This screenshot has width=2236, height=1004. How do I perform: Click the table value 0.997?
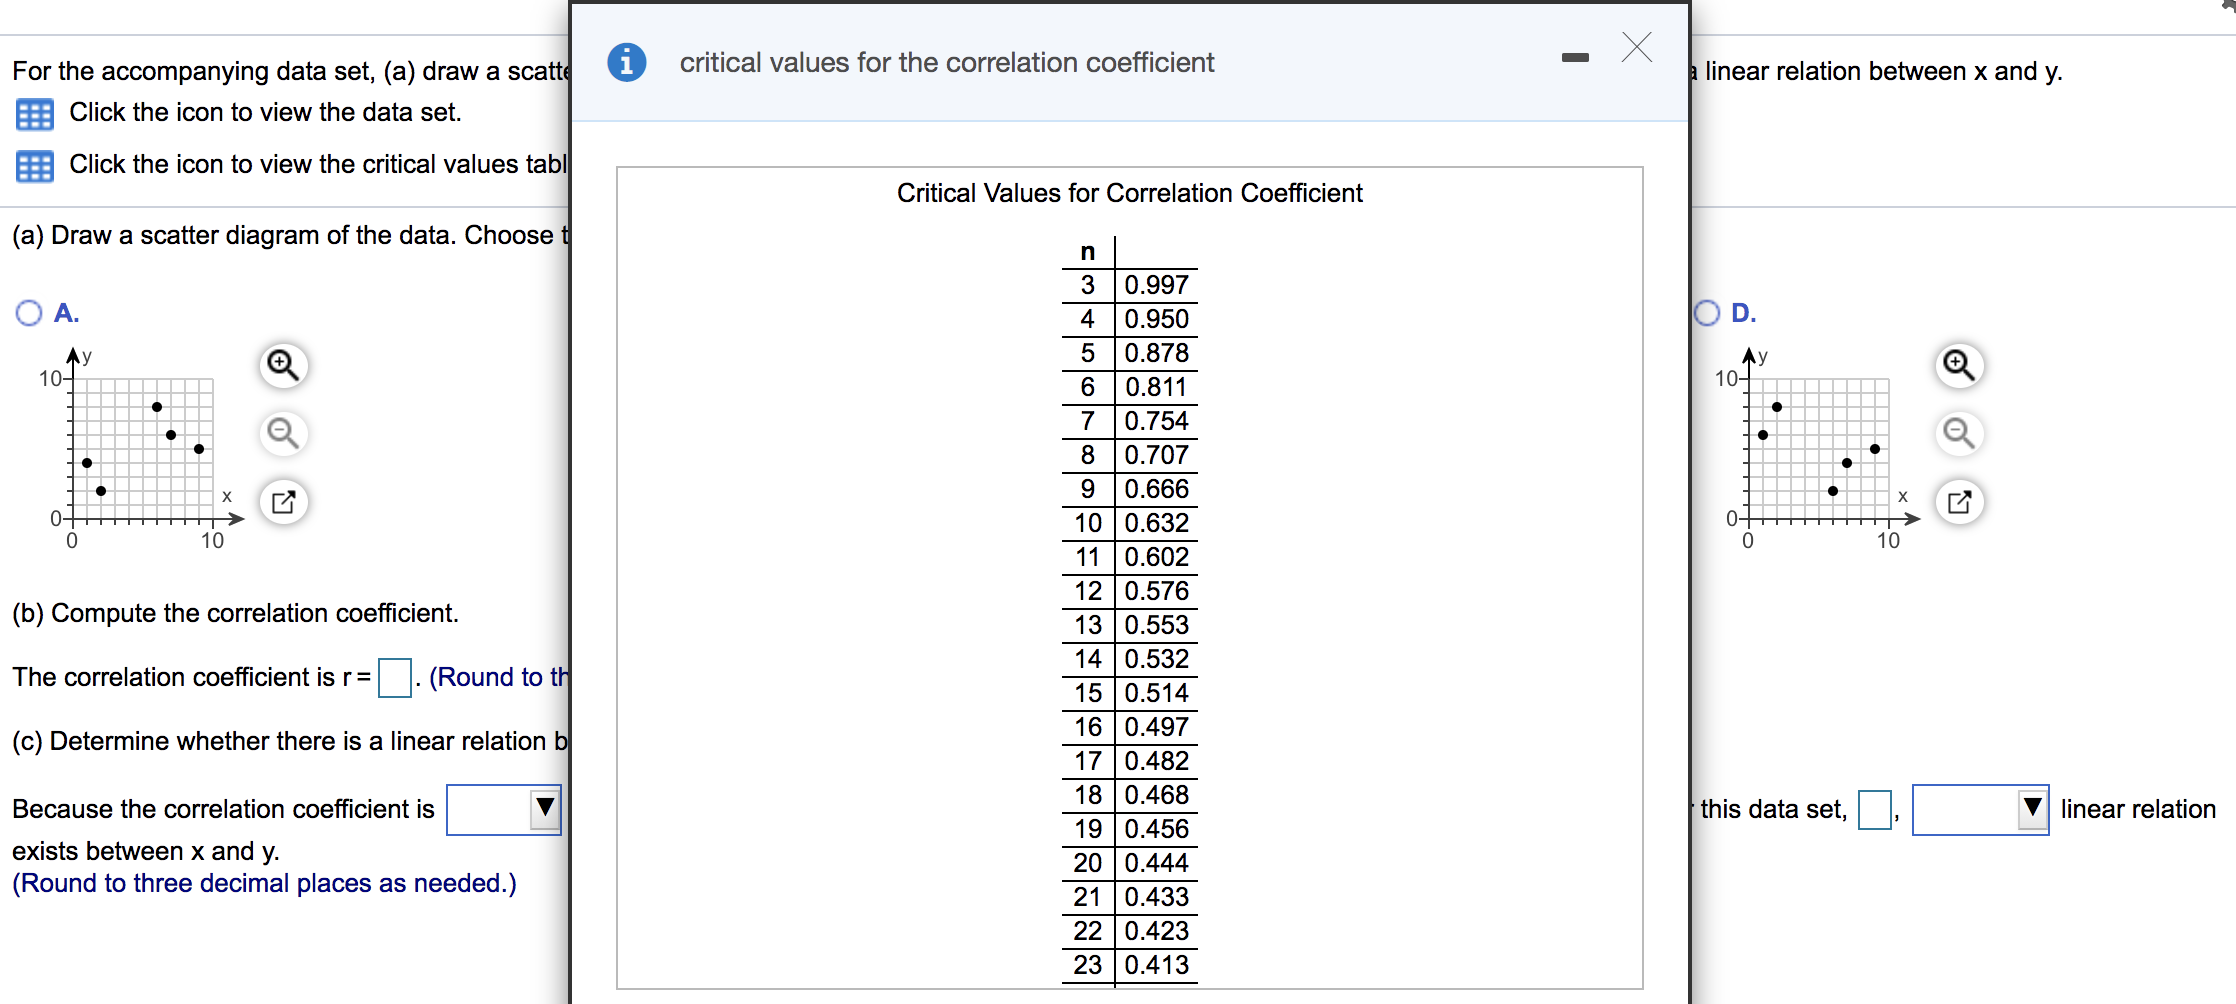[1156, 285]
